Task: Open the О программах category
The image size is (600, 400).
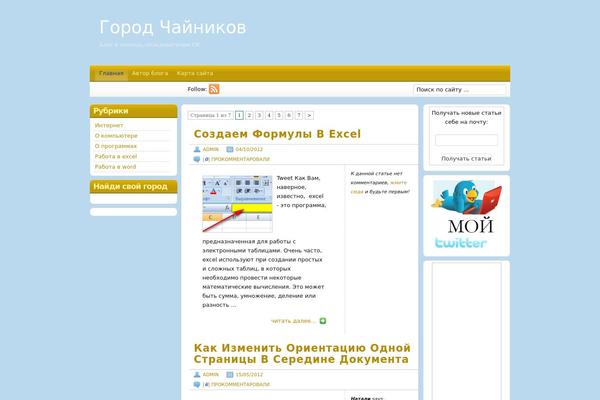Action: (x=116, y=146)
